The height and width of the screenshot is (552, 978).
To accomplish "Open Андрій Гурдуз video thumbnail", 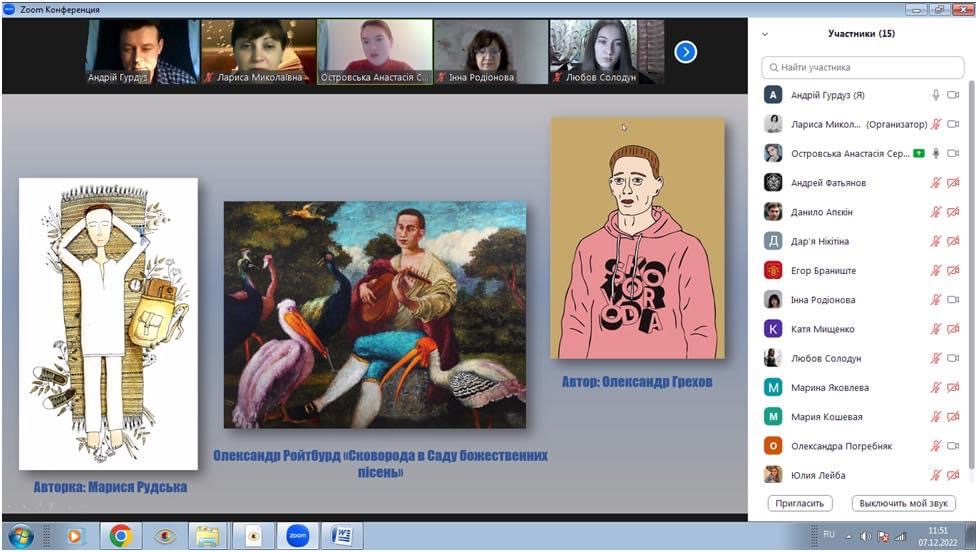I will pos(142,52).
